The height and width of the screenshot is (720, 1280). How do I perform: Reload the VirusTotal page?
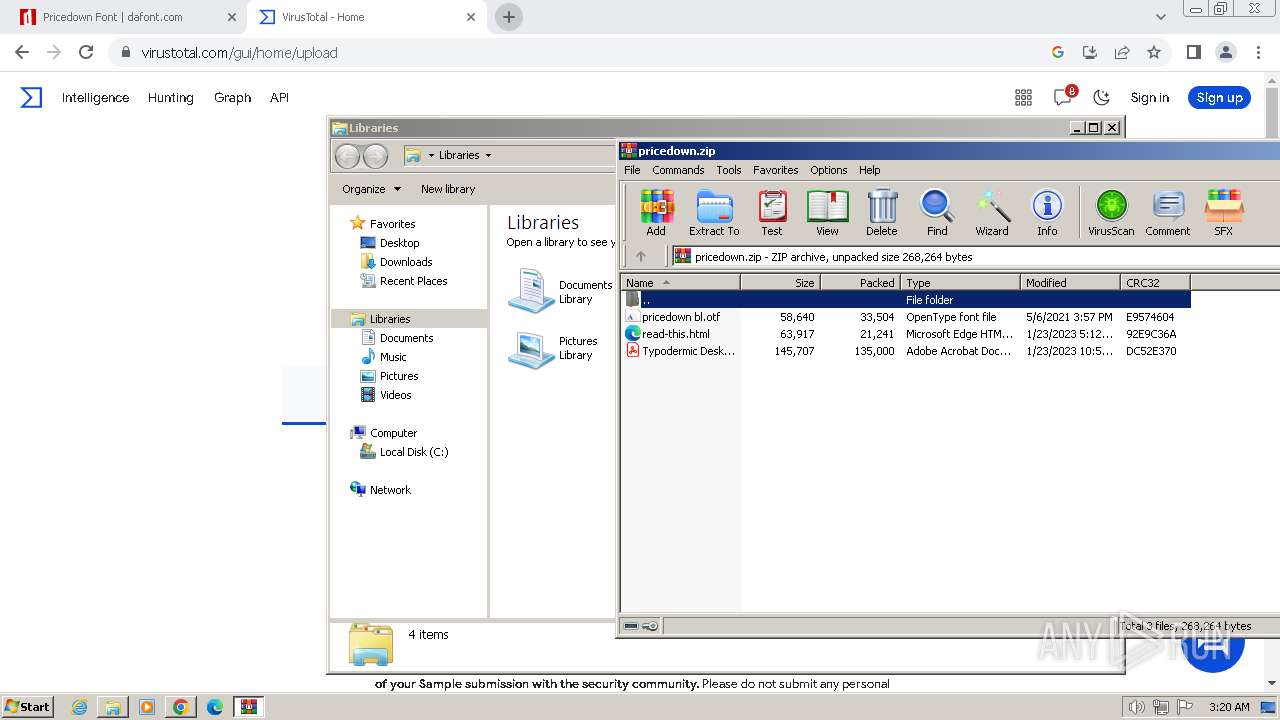pyautogui.click(x=86, y=52)
